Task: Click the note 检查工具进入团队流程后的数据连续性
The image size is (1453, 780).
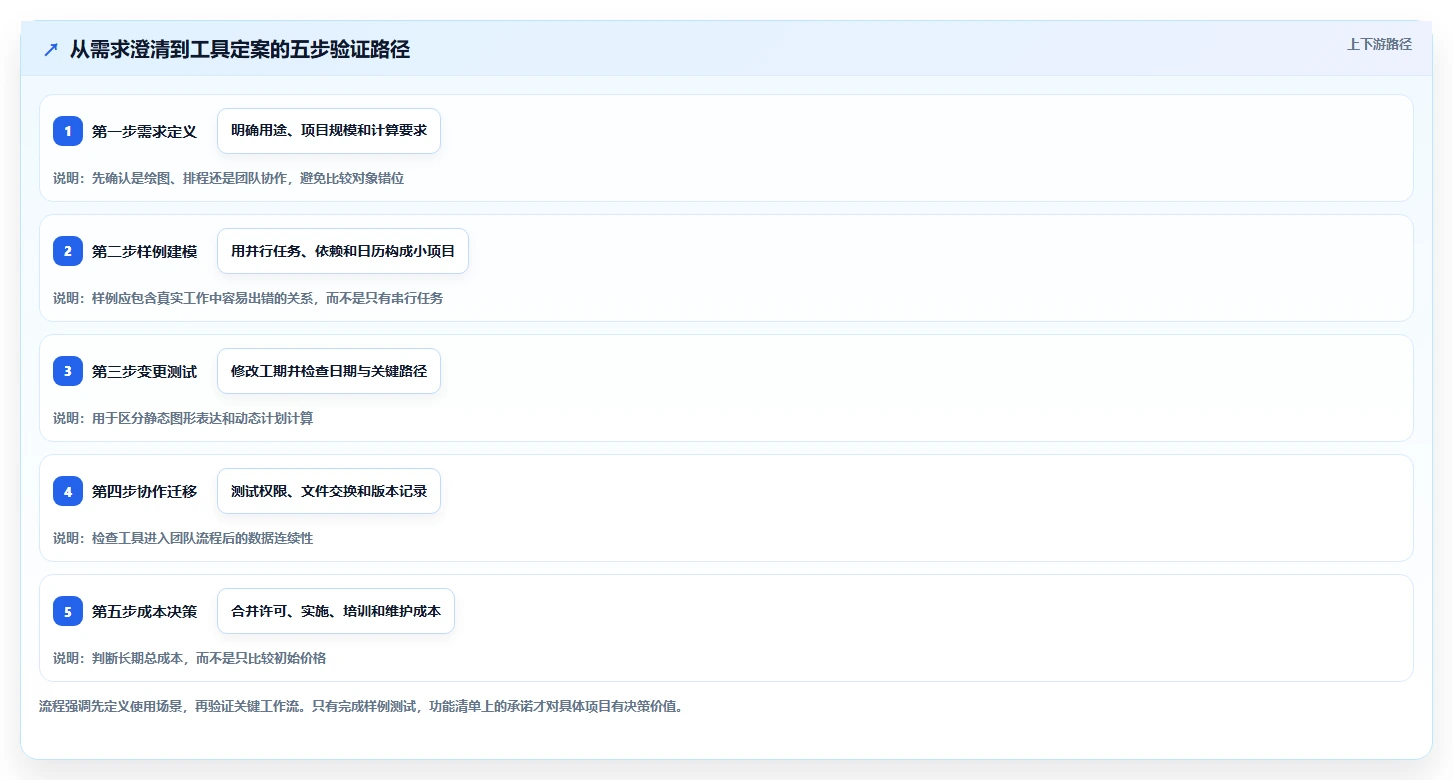Action: [183, 538]
